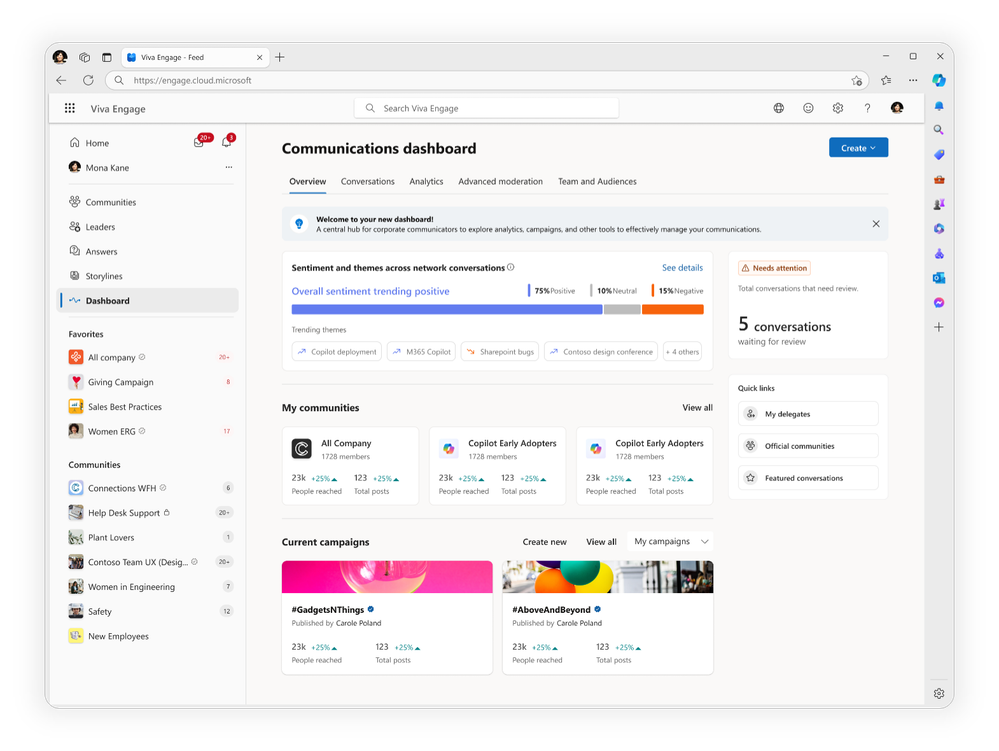Viewport: 999px width, 751px height.
Task: Switch to Advanced moderation tab
Action: pyautogui.click(x=501, y=182)
